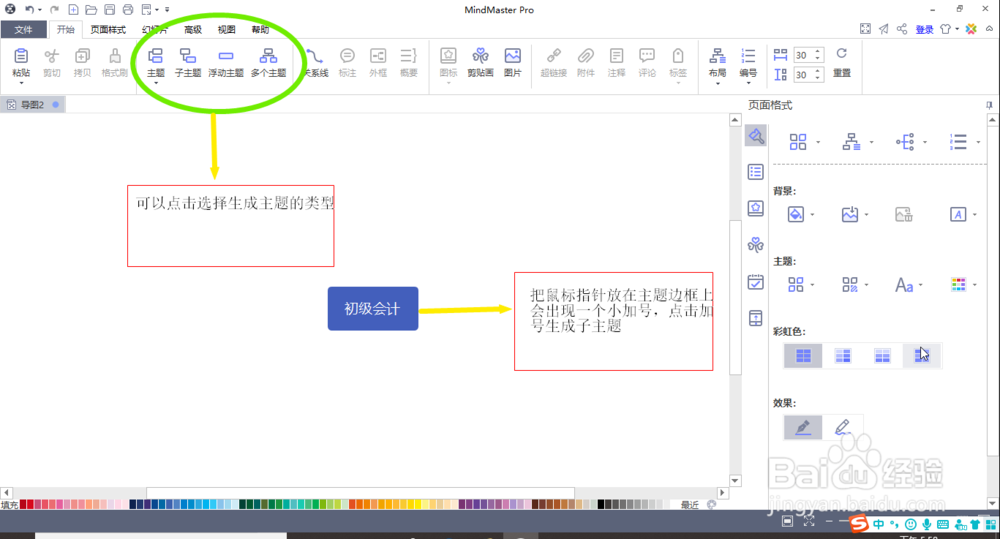Expand the 布局 layout dropdown
The image size is (1000, 539).
[717, 83]
